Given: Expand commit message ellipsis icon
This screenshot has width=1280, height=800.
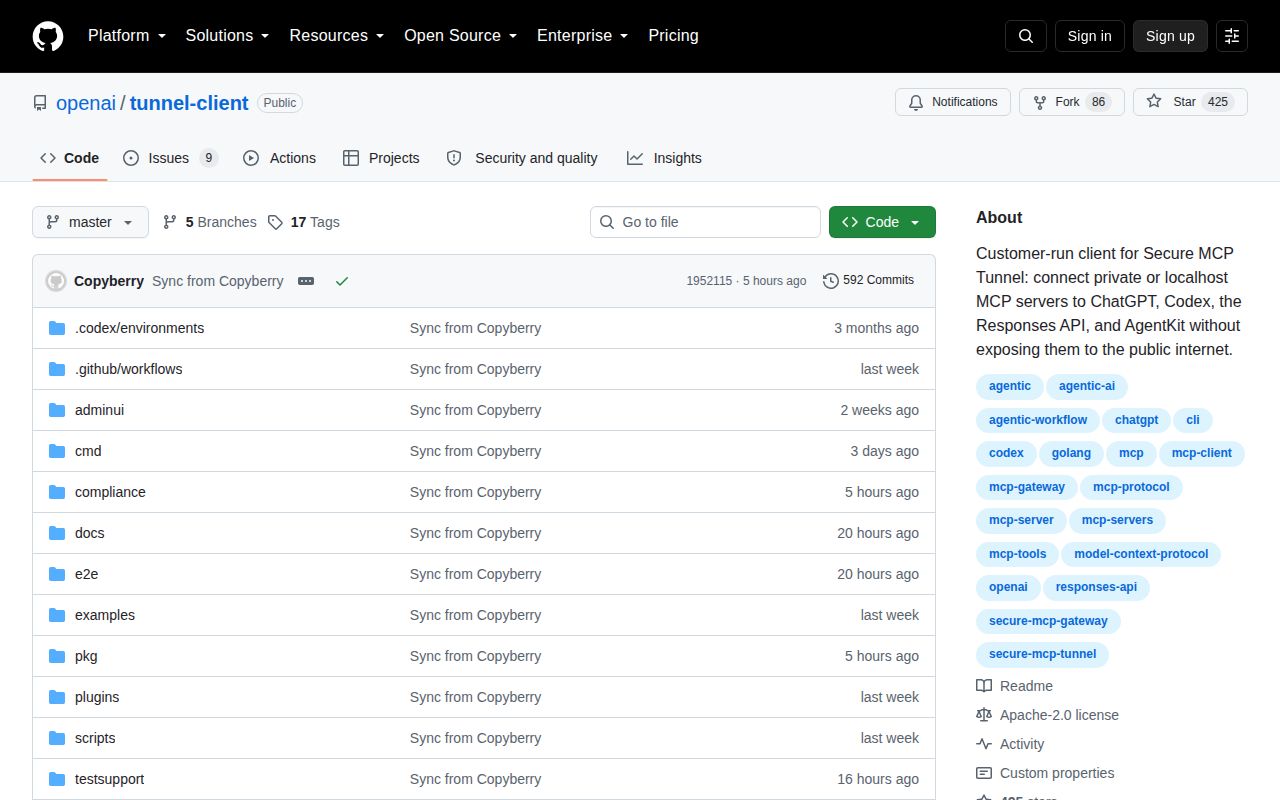Looking at the screenshot, I should click(x=306, y=281).
